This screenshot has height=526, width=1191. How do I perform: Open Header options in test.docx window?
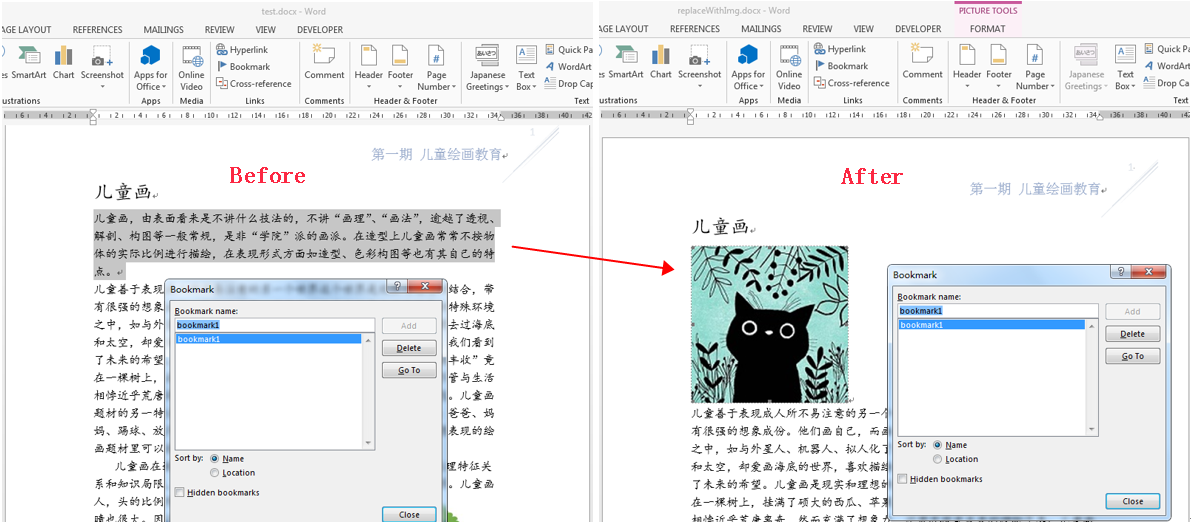coord(368,67)
